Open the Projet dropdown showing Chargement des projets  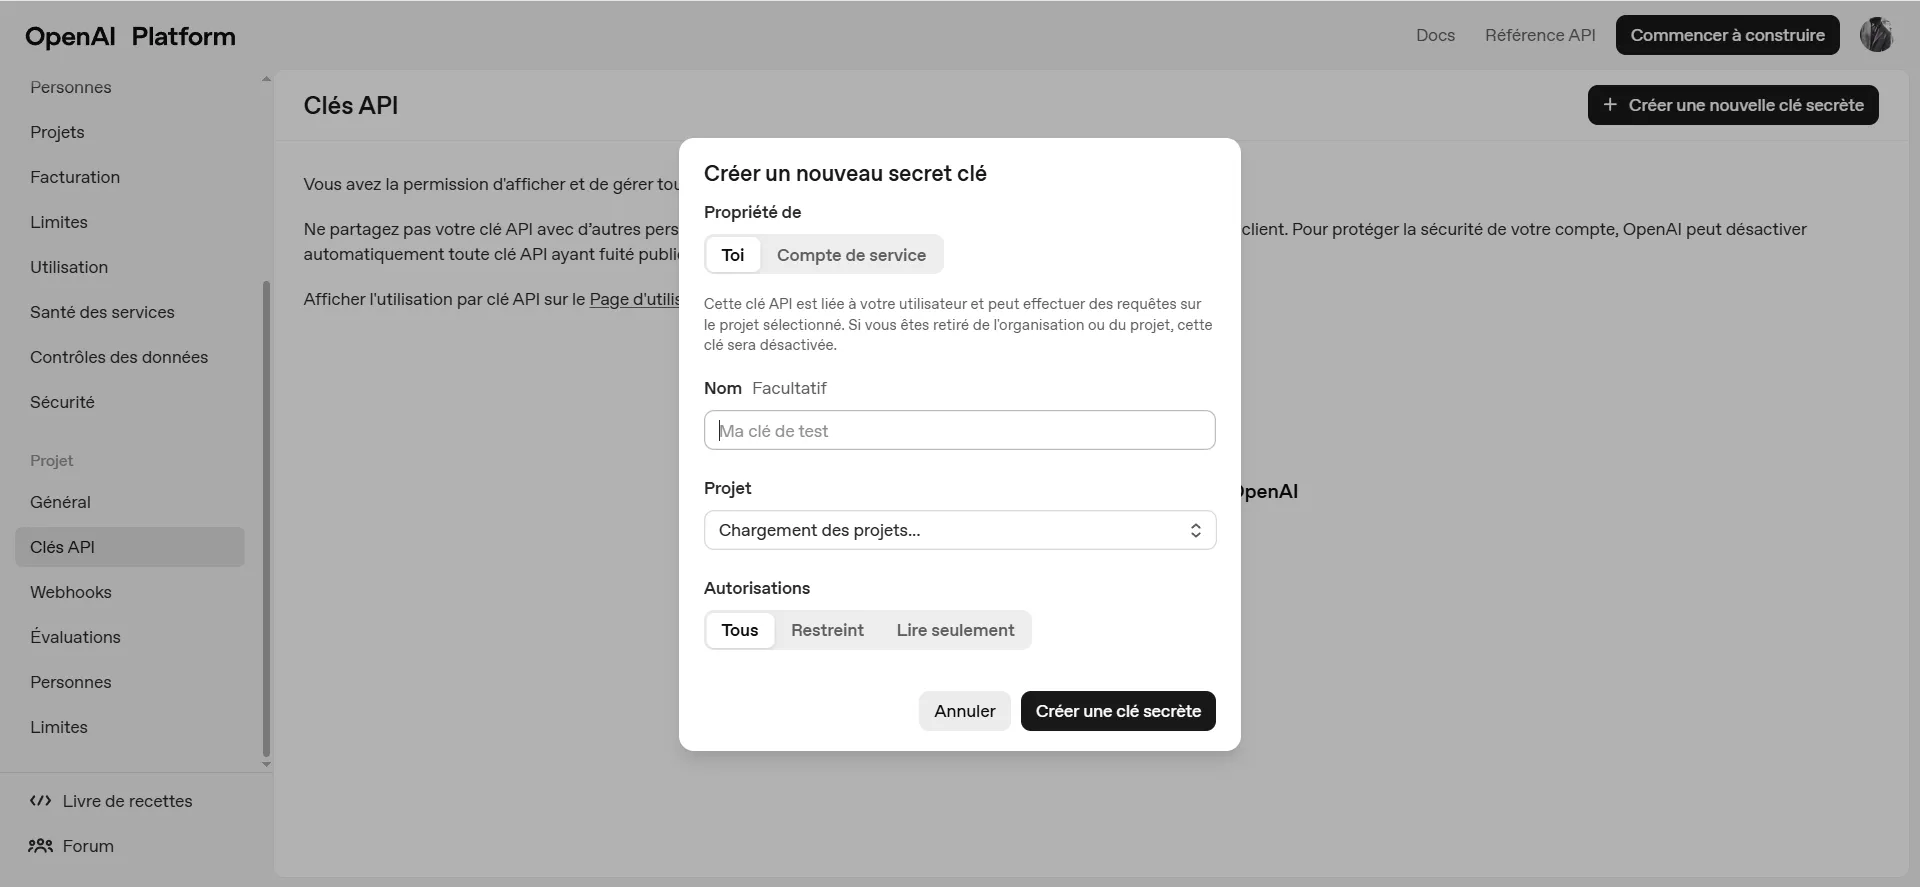[x=959, y=530]
